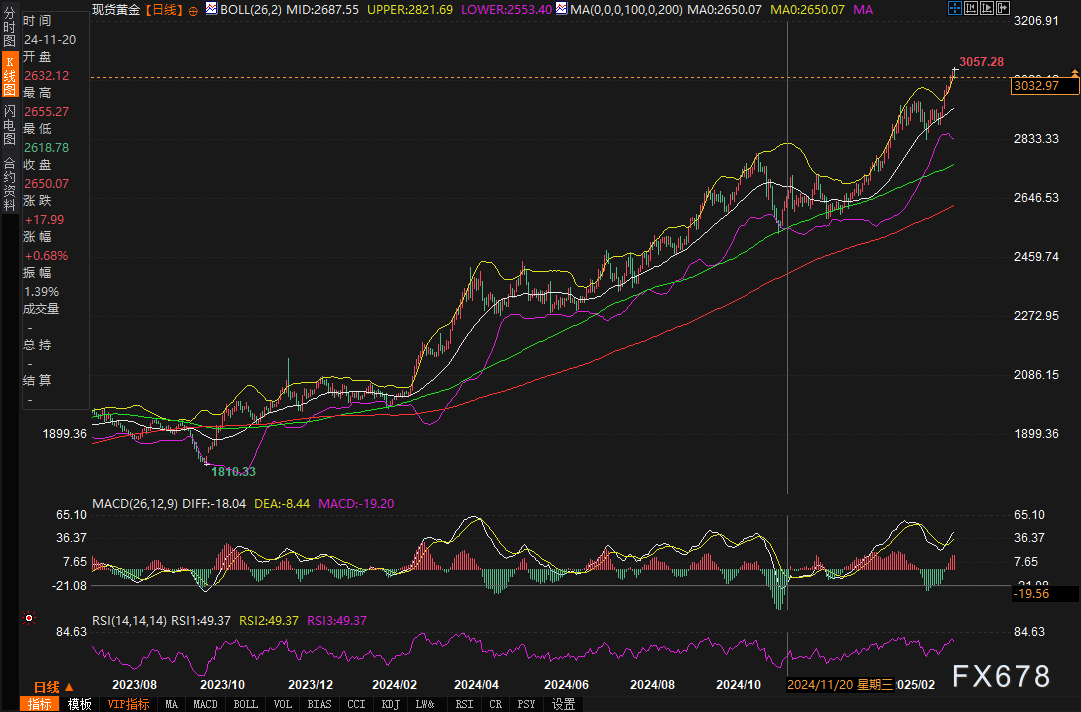The image size is (1081, 712).
Task: Show the VOL indicator
Action: tap(283, 704)
